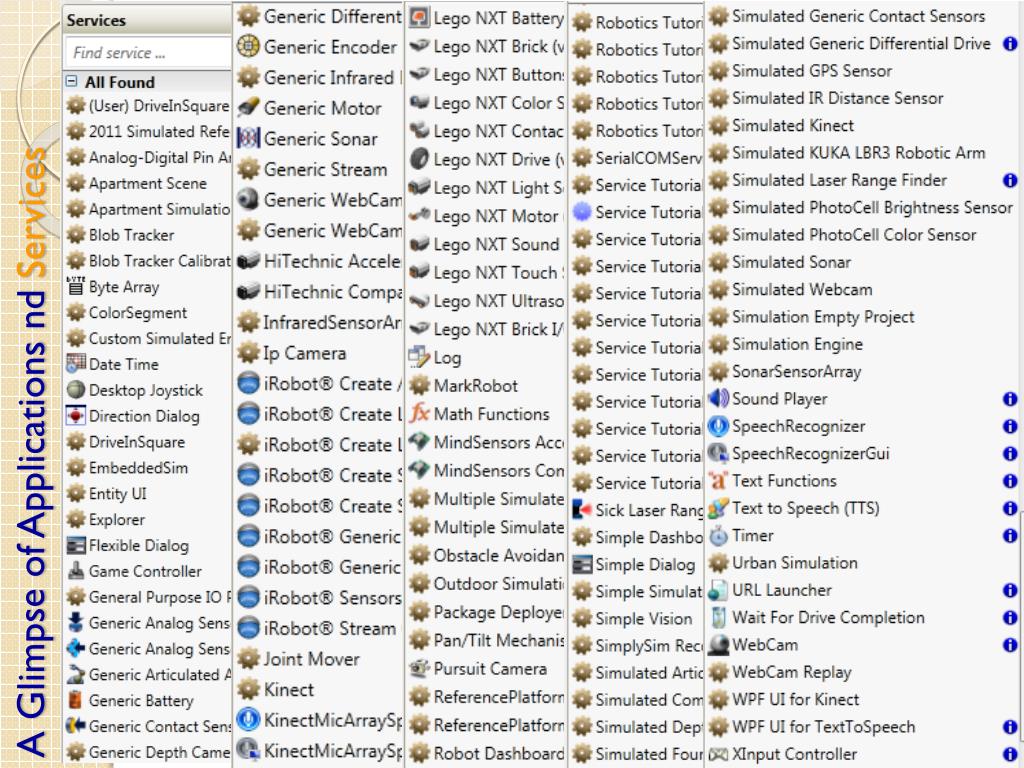Click the Timer stopwatch icon
The height and width of the screenshot is (768, 1024).
tap(718, 536)
